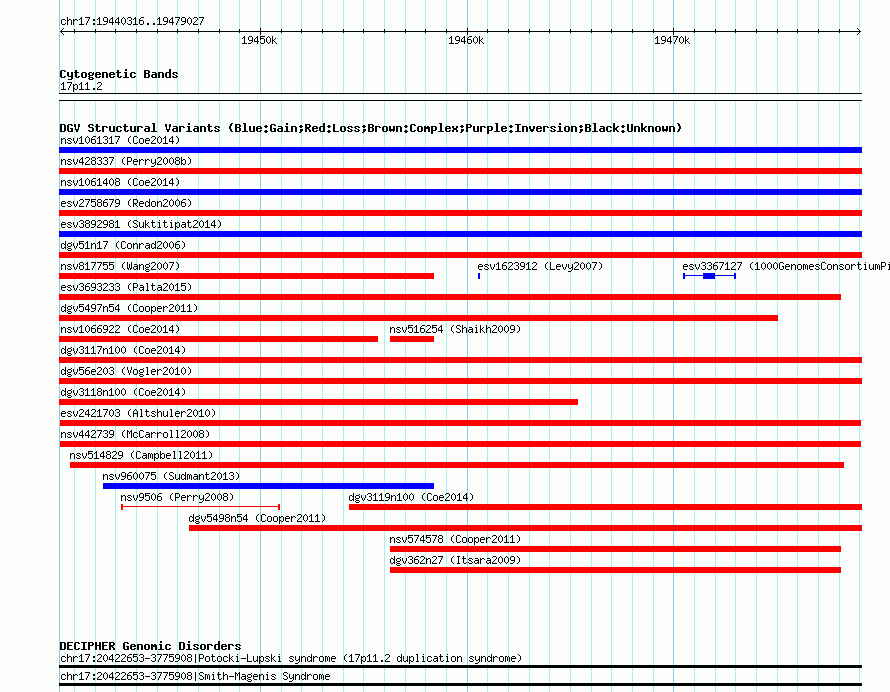Click the red bar under nsv817755
The height and width of the screenshot is (692, 890).
(x=246, y=276)
